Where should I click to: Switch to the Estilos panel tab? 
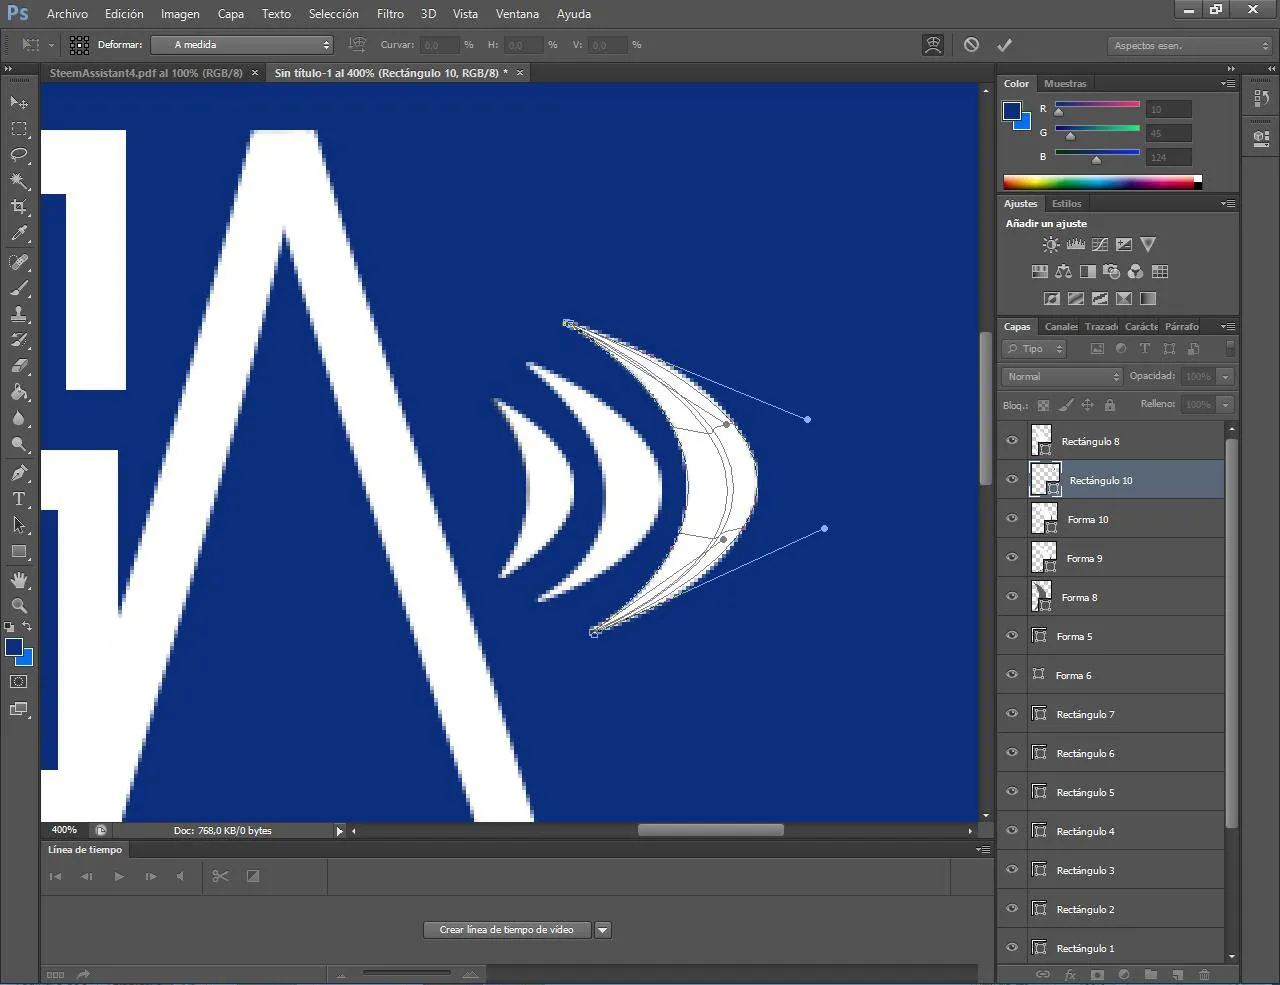[1066, 204]
